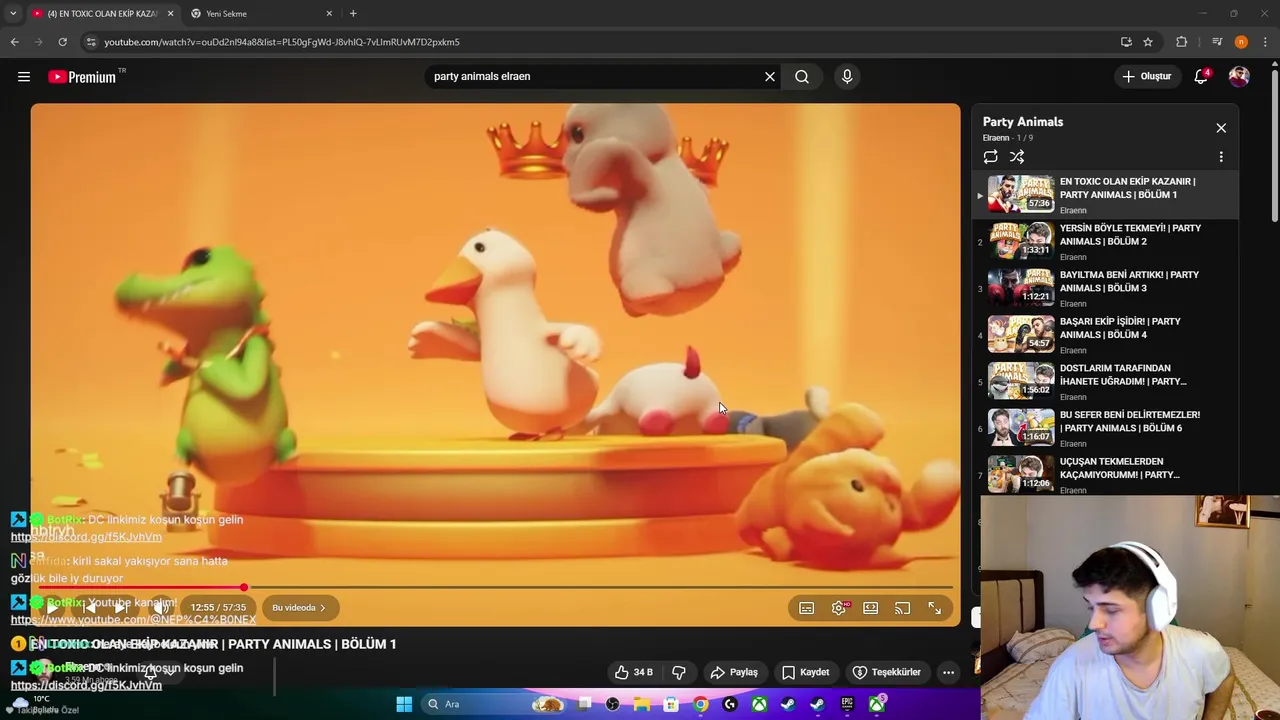Open Google Chrome taskbar icon
Viewport: 1280px width, 720px height.
[701, 704]
